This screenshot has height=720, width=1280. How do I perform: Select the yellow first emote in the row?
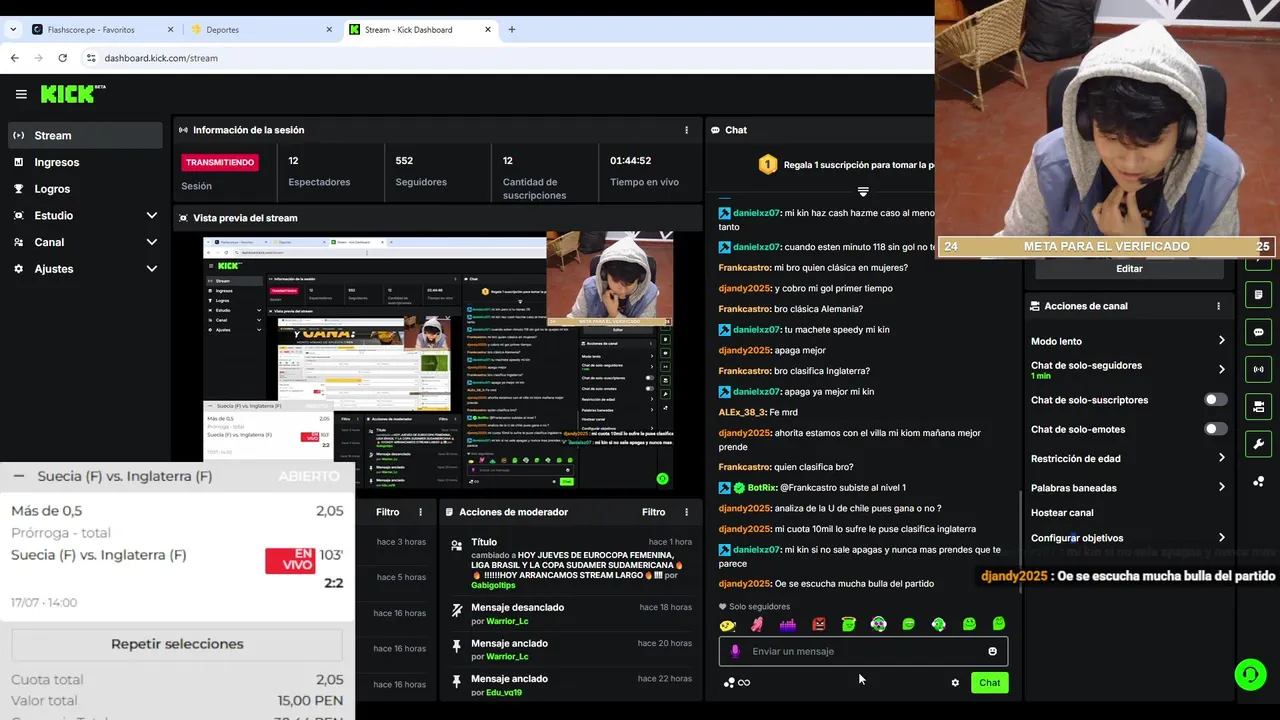(728, 625)
